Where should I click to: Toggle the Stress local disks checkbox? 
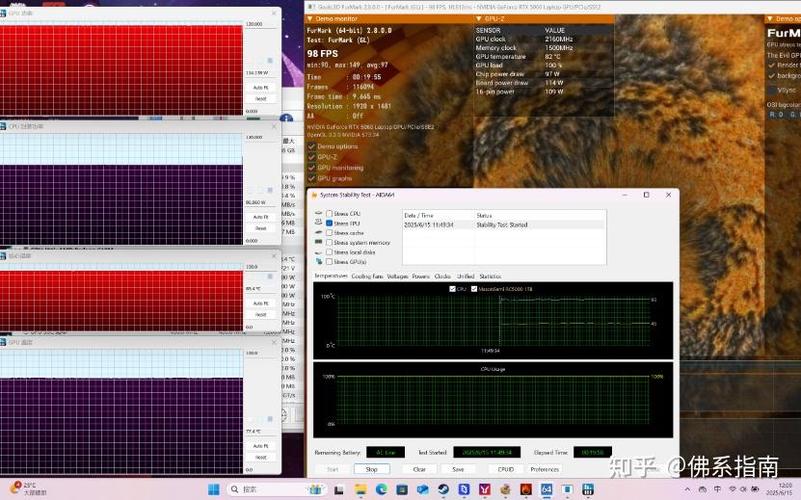tap(329, 252)
